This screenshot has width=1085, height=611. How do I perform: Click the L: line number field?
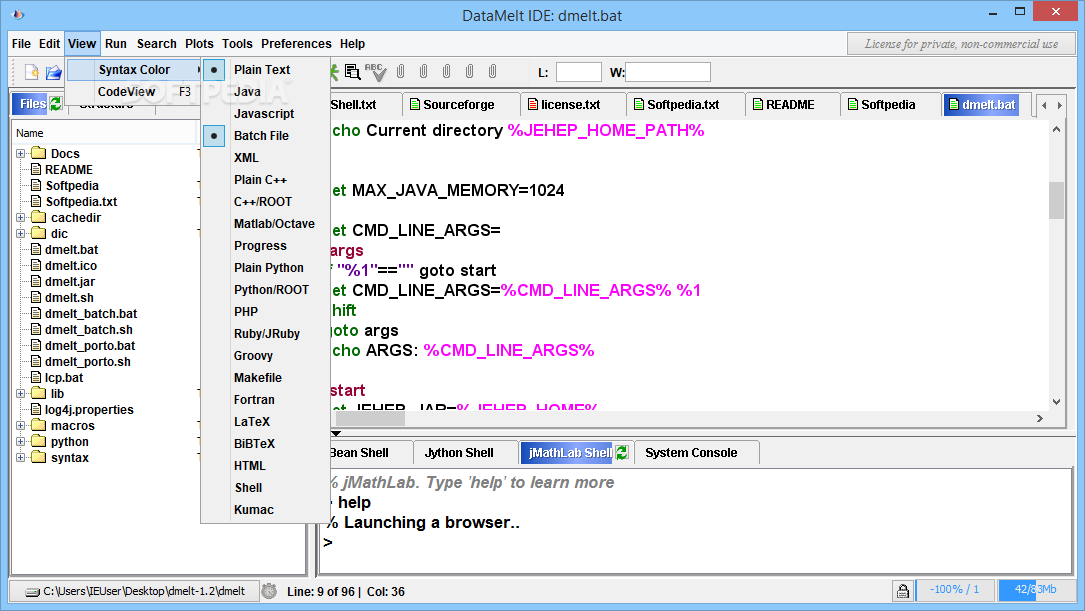point(578,72)
